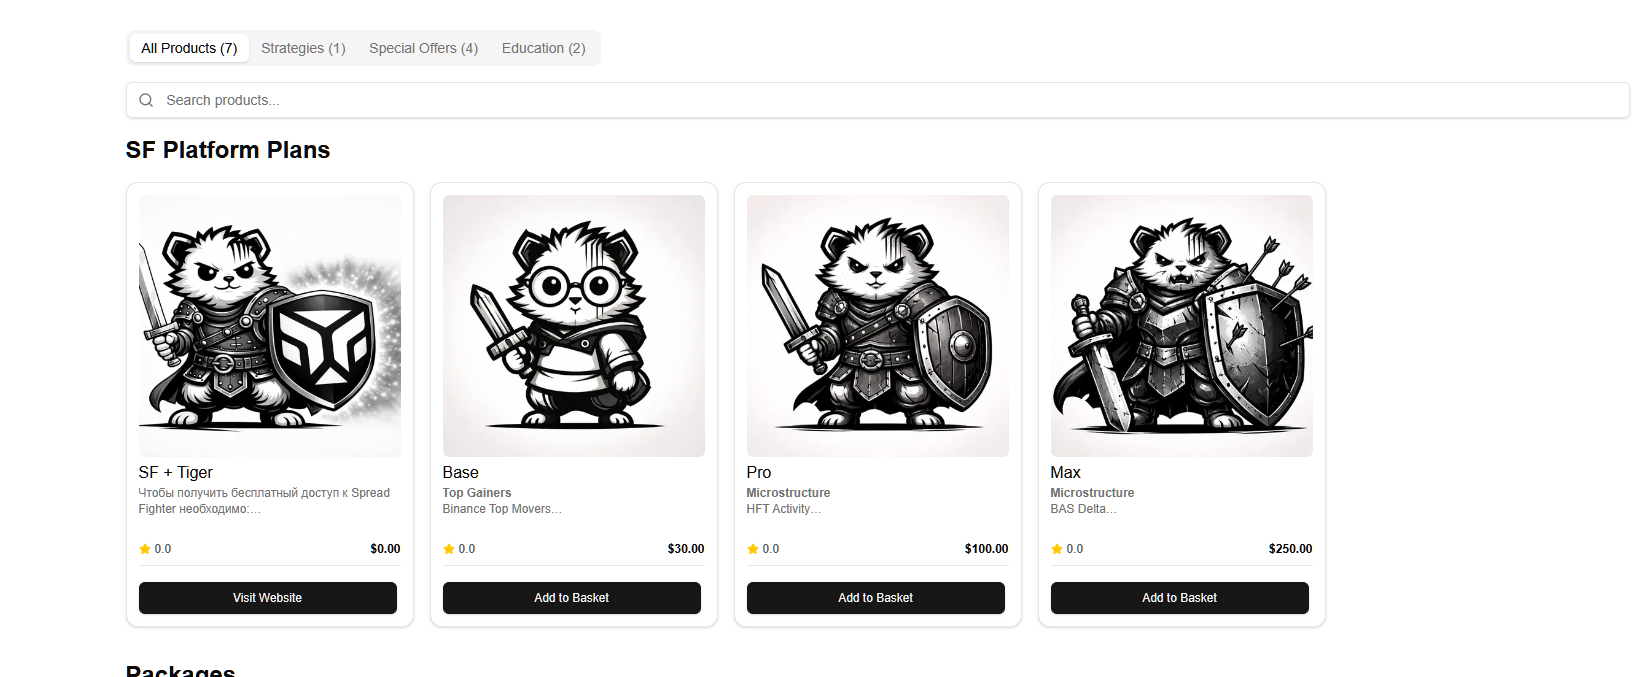The height and width of the screenshot is (677, 1637).
Task: Open the SF + Tiger hamster image
Action: click(x=270, y=326)
